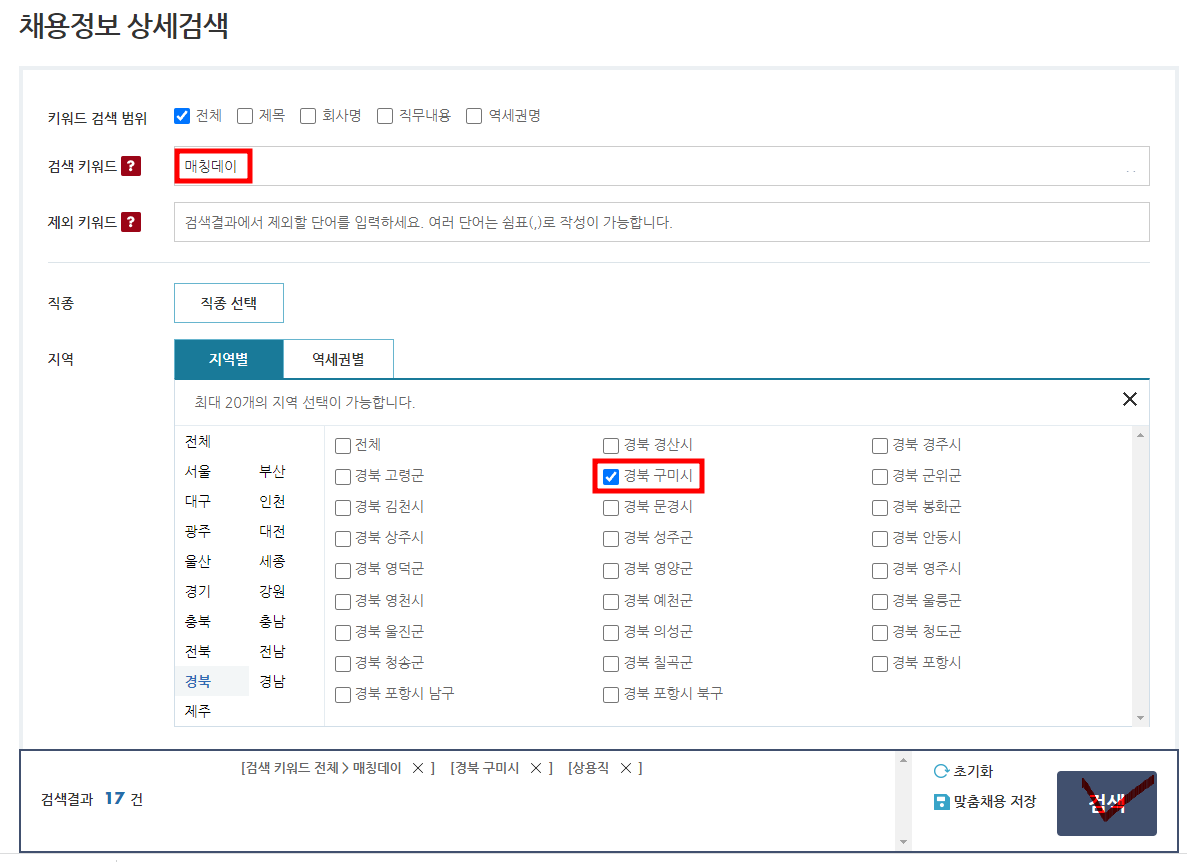1187x862 pixels.
Task: Check the 경북 포항시 checkbox
Action: click(879, 663)
